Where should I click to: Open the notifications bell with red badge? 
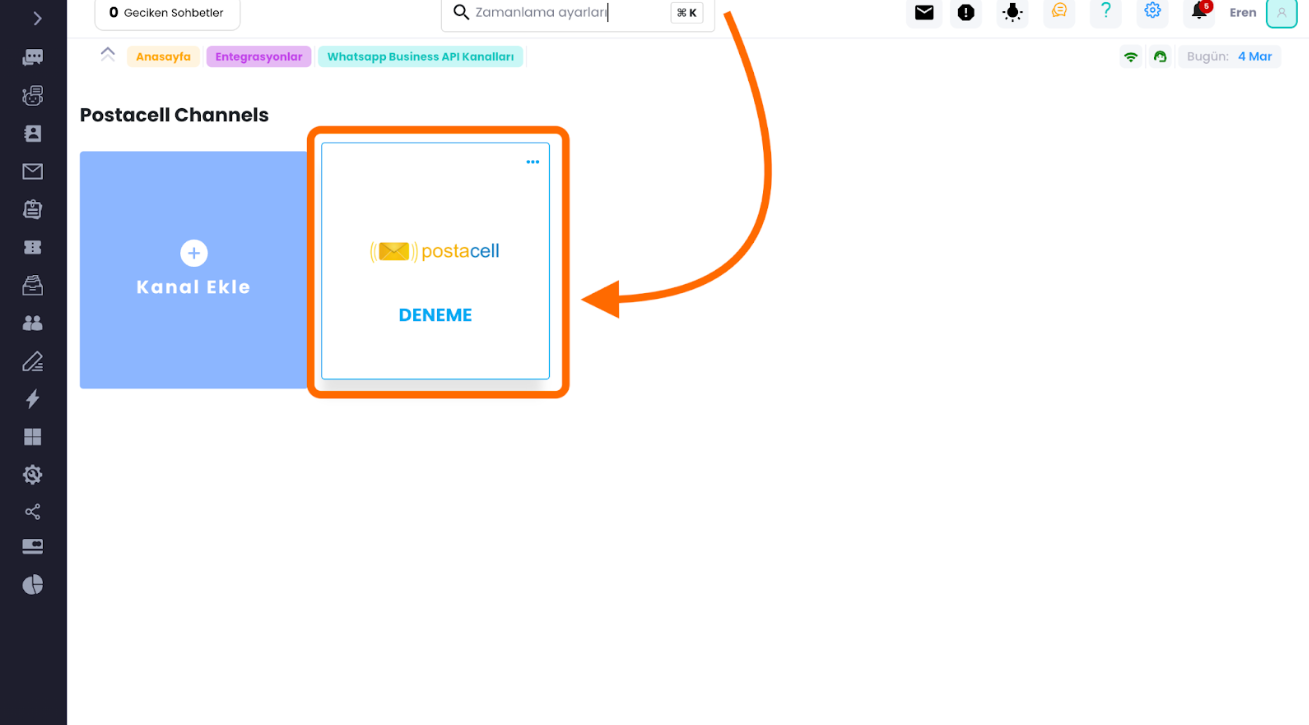(x=1199, y=12)
